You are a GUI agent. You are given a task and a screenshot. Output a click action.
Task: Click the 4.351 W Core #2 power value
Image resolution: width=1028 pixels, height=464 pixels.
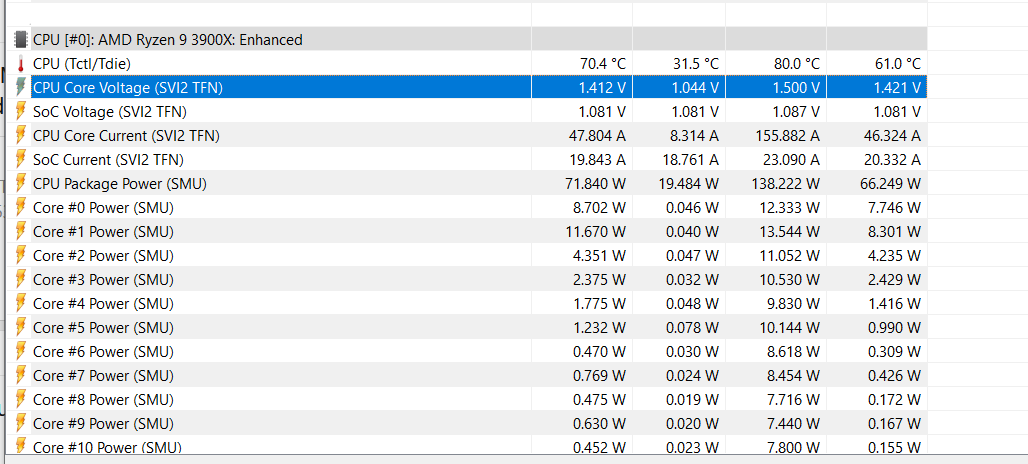tap(600, 256)
